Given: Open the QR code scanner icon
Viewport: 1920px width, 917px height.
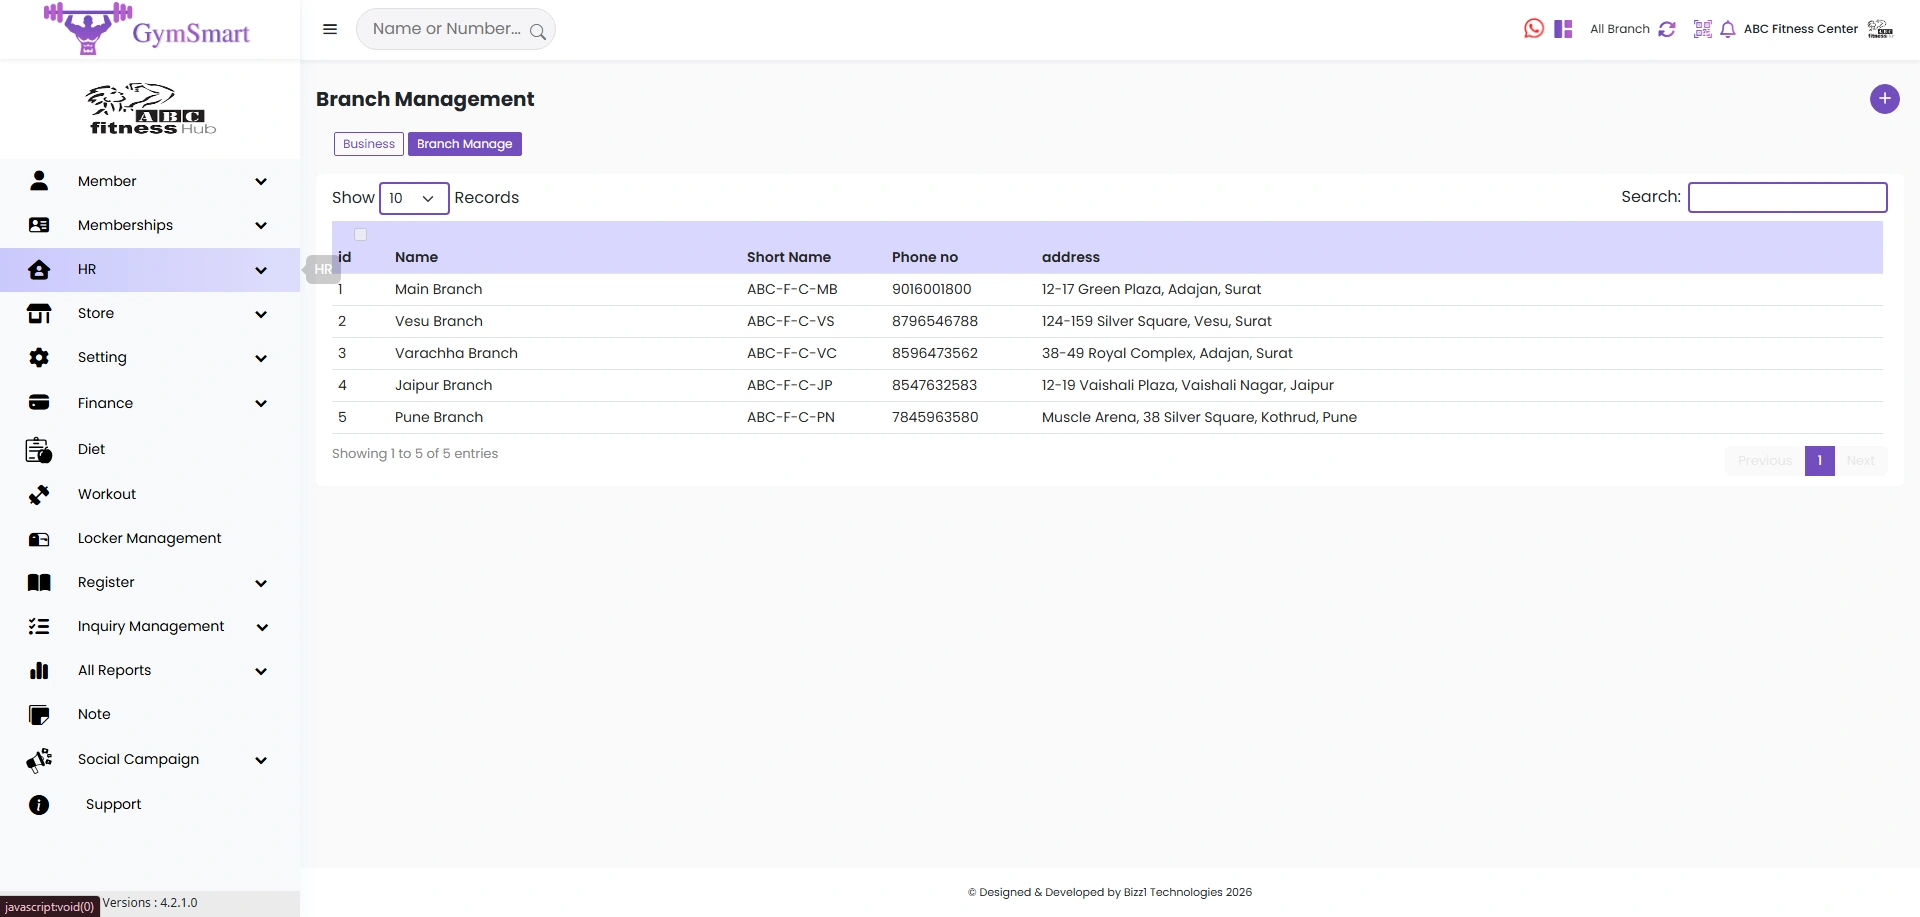Looking at the screenshot, I should pyautogui.click(x=1702, y=29).
